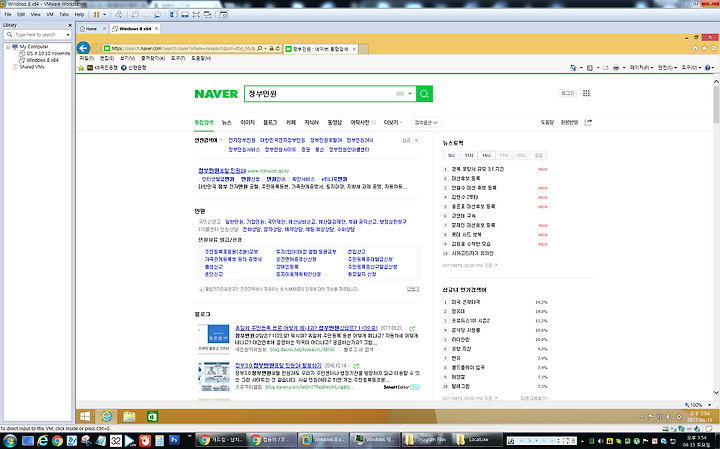
Task: Close the related searches box with X
Action: tap(416, 140)
